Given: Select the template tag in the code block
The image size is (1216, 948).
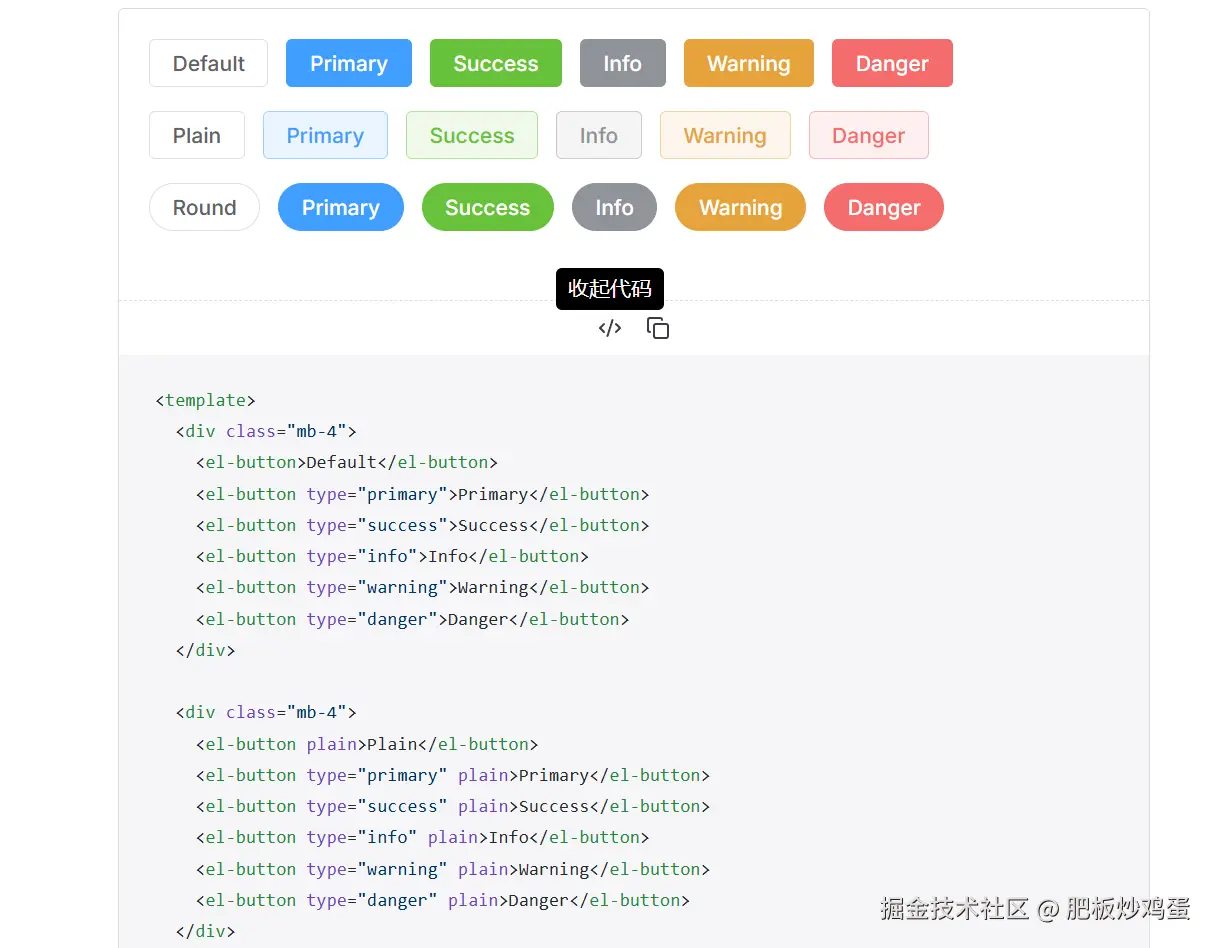Looking at the screenshot, I should [205, 400].
